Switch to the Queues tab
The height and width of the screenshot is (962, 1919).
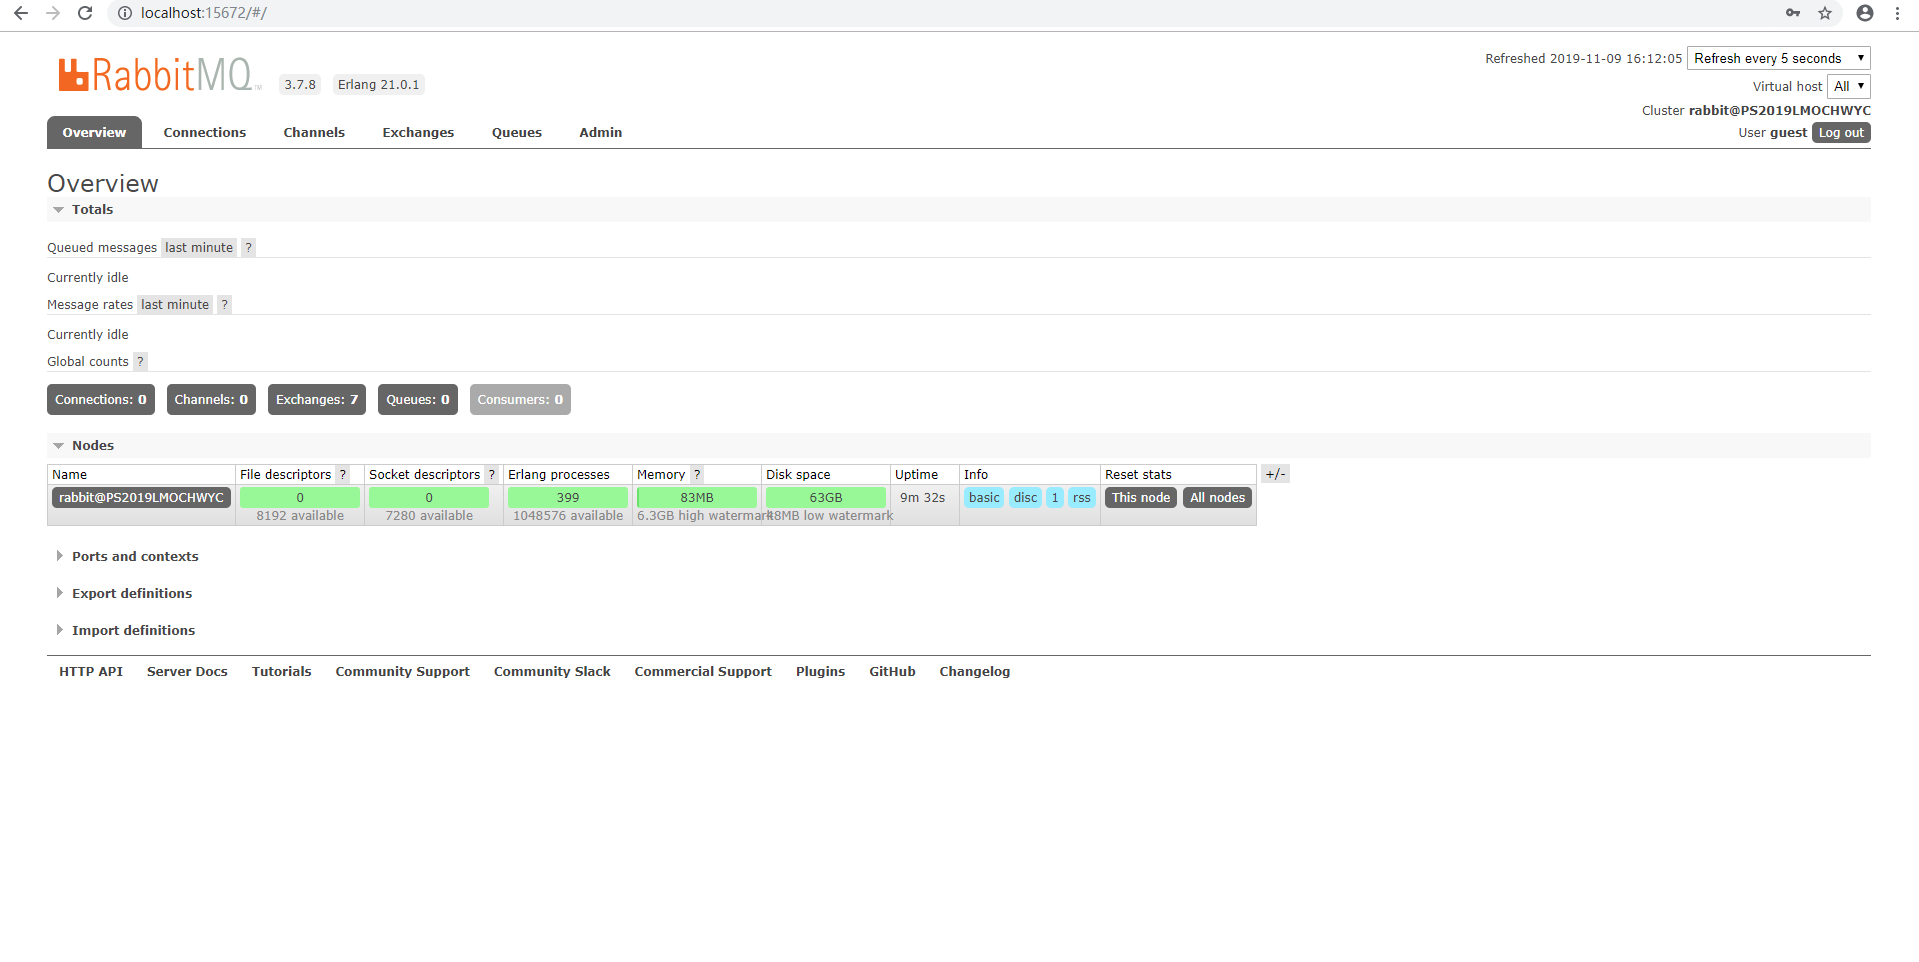click(517, 132)
